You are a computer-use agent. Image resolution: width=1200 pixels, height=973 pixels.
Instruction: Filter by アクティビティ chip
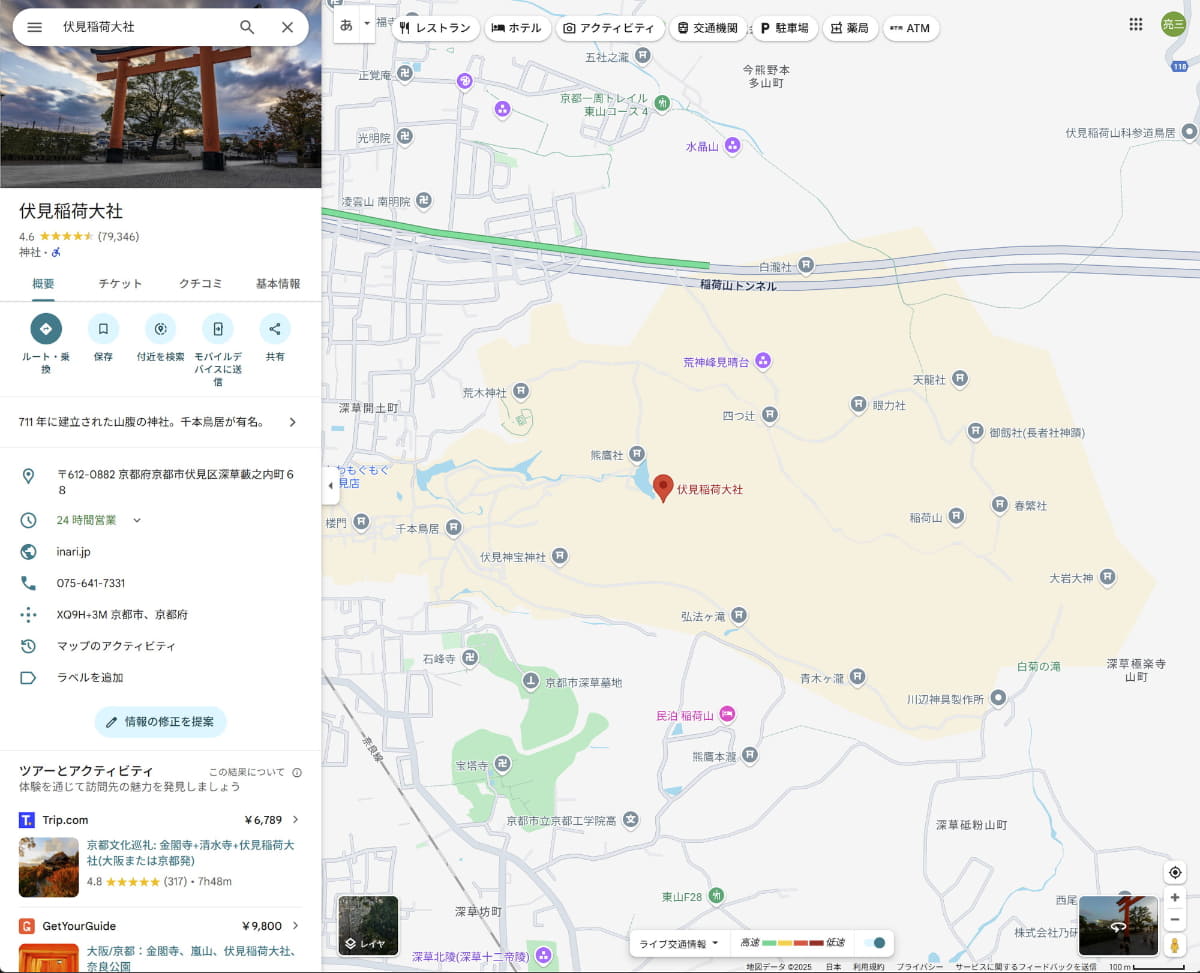[609, 28]
